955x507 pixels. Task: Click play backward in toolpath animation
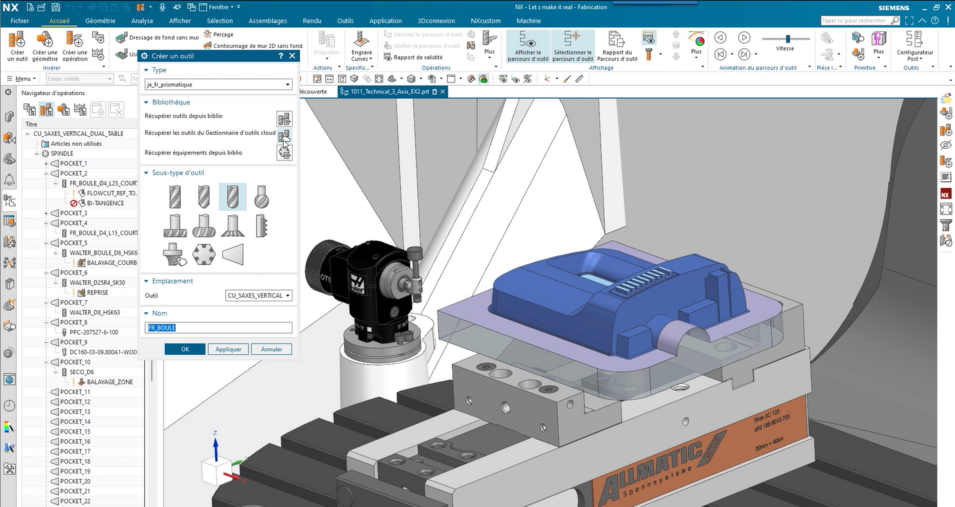point(720,38)
